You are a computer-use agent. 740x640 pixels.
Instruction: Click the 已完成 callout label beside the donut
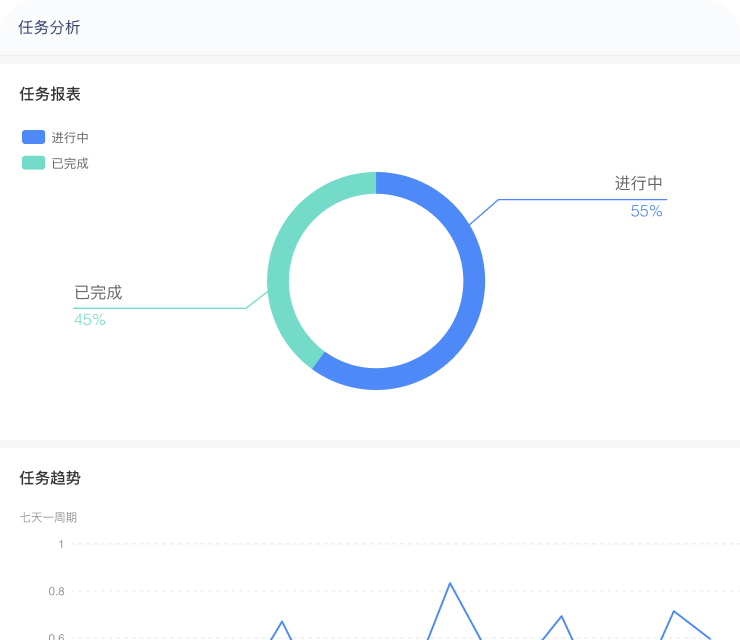pos(98,293)
